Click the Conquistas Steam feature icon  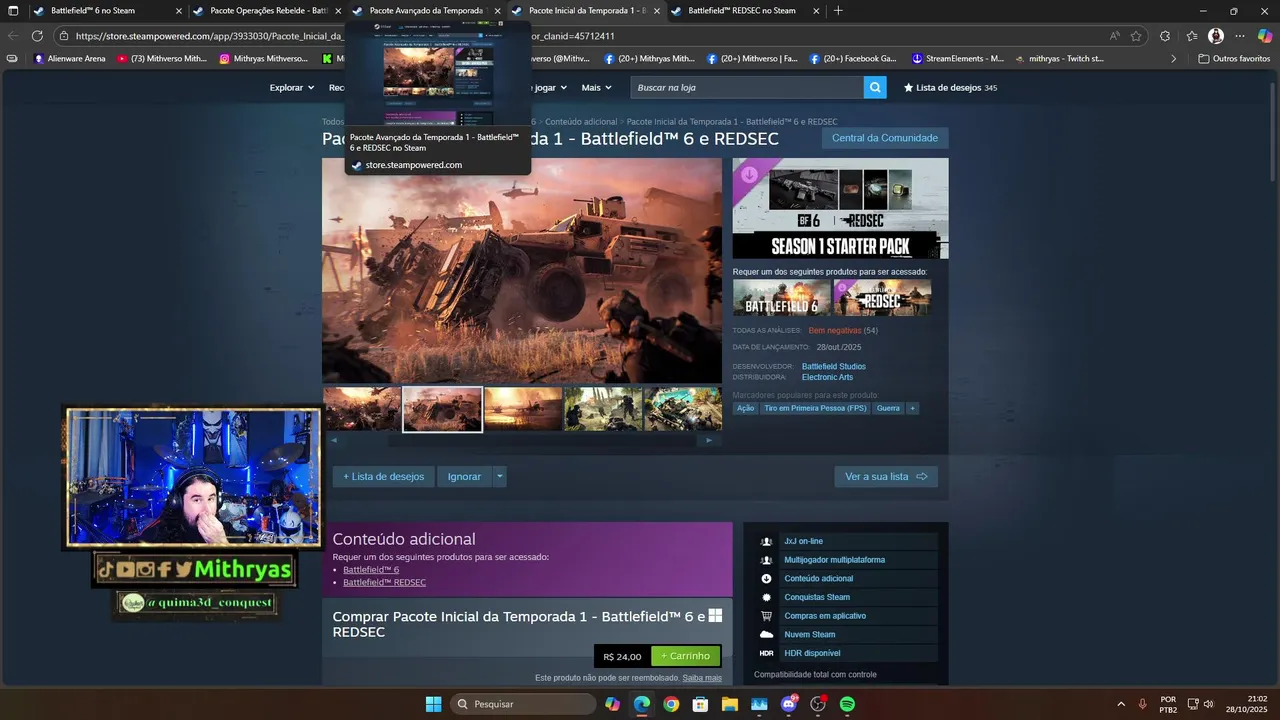766,597
